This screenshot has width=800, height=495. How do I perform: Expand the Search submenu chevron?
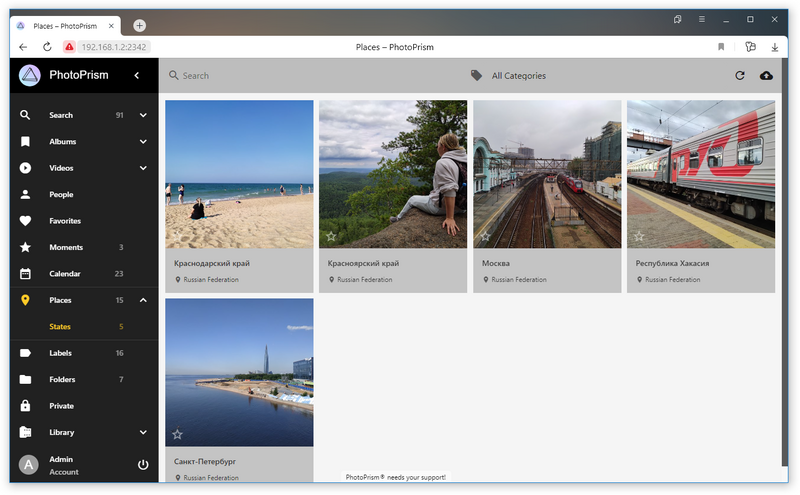point(143,115)
